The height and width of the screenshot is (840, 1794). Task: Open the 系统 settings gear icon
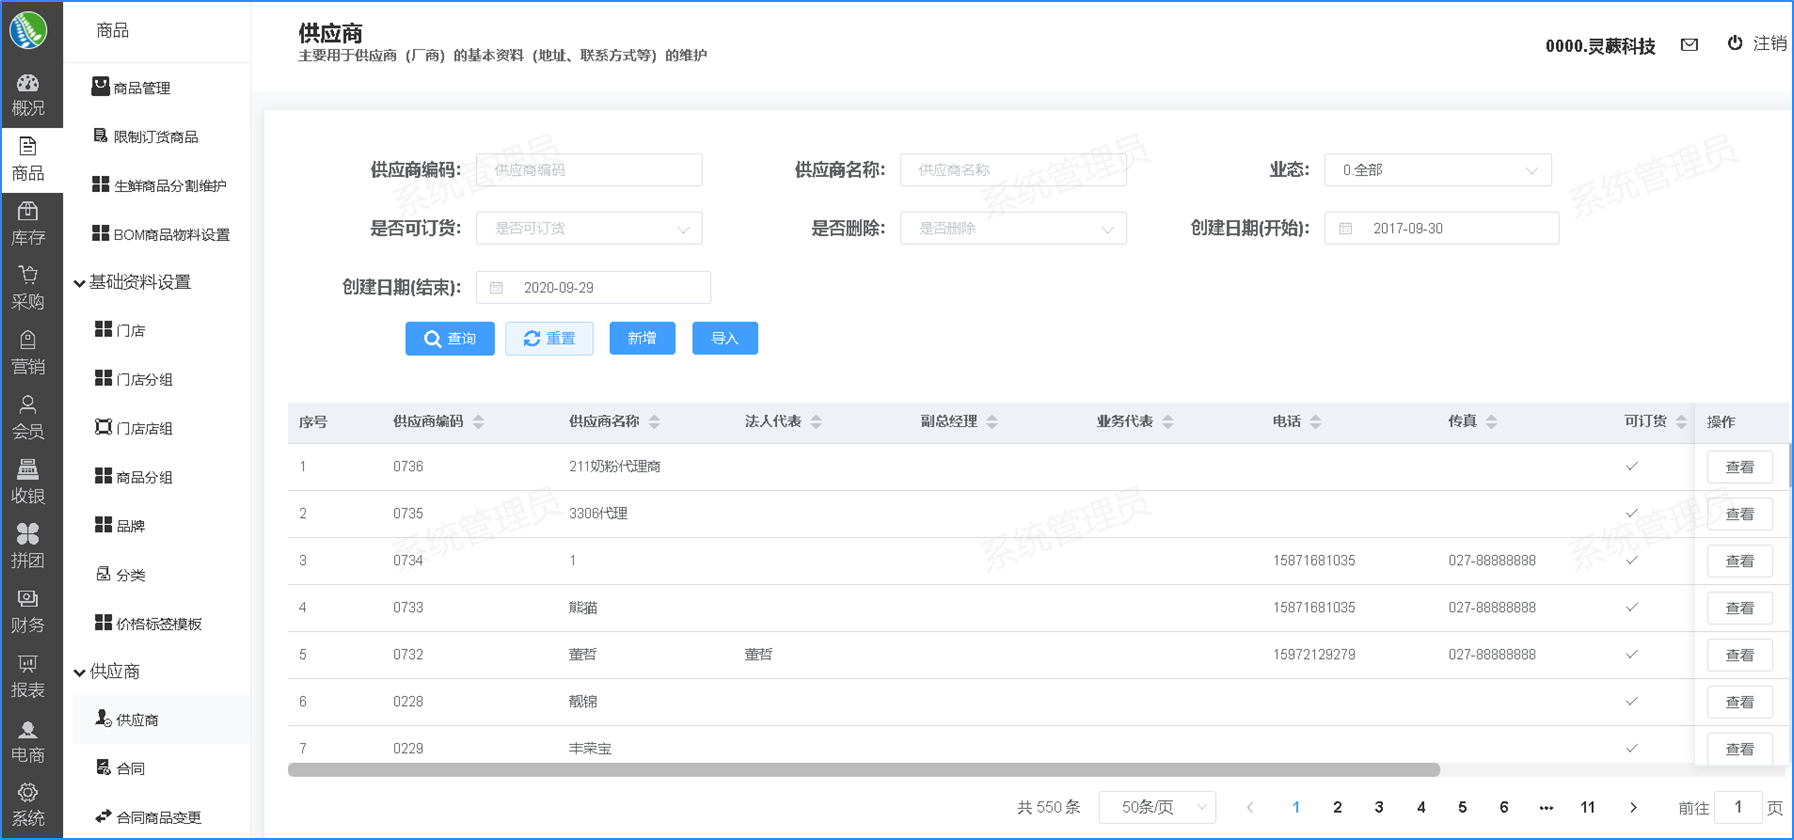(x=28, y=793)
